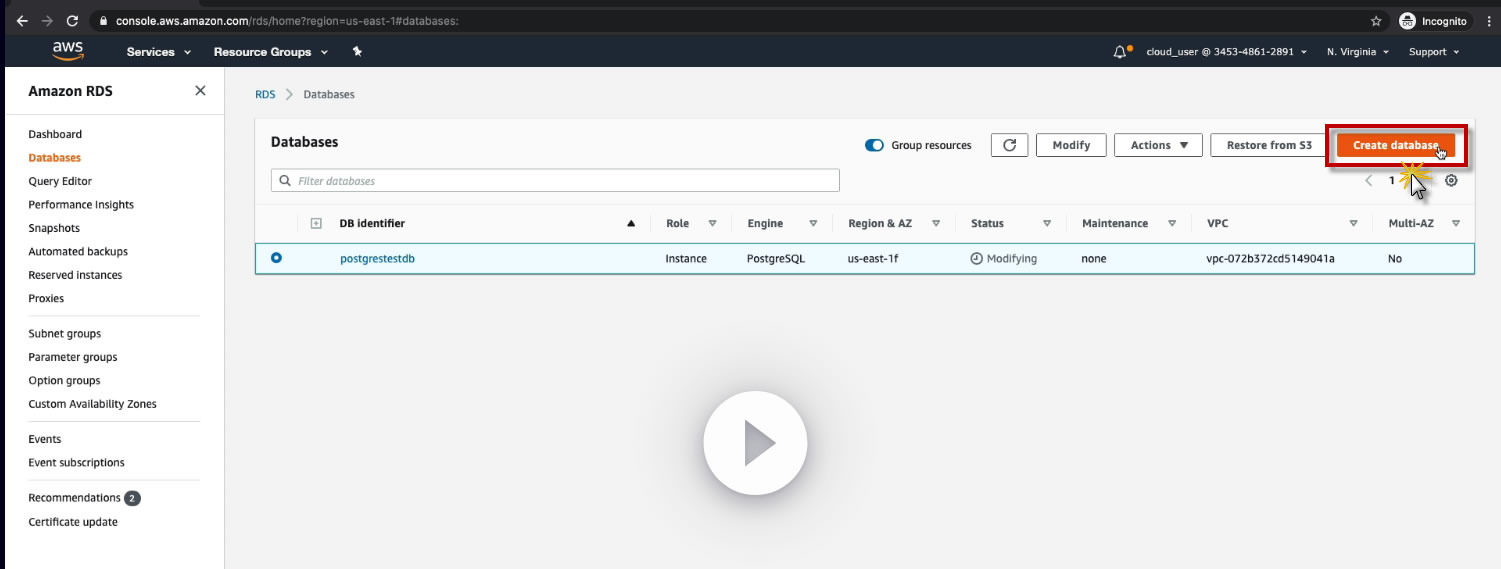Click the RDS breadcrumb link

pos(265,94)
